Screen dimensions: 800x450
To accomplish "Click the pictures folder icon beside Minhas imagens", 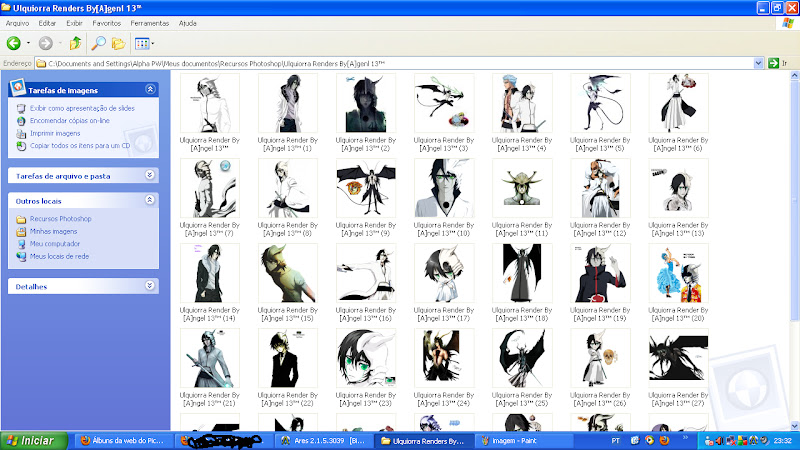I will pos(21,232).
